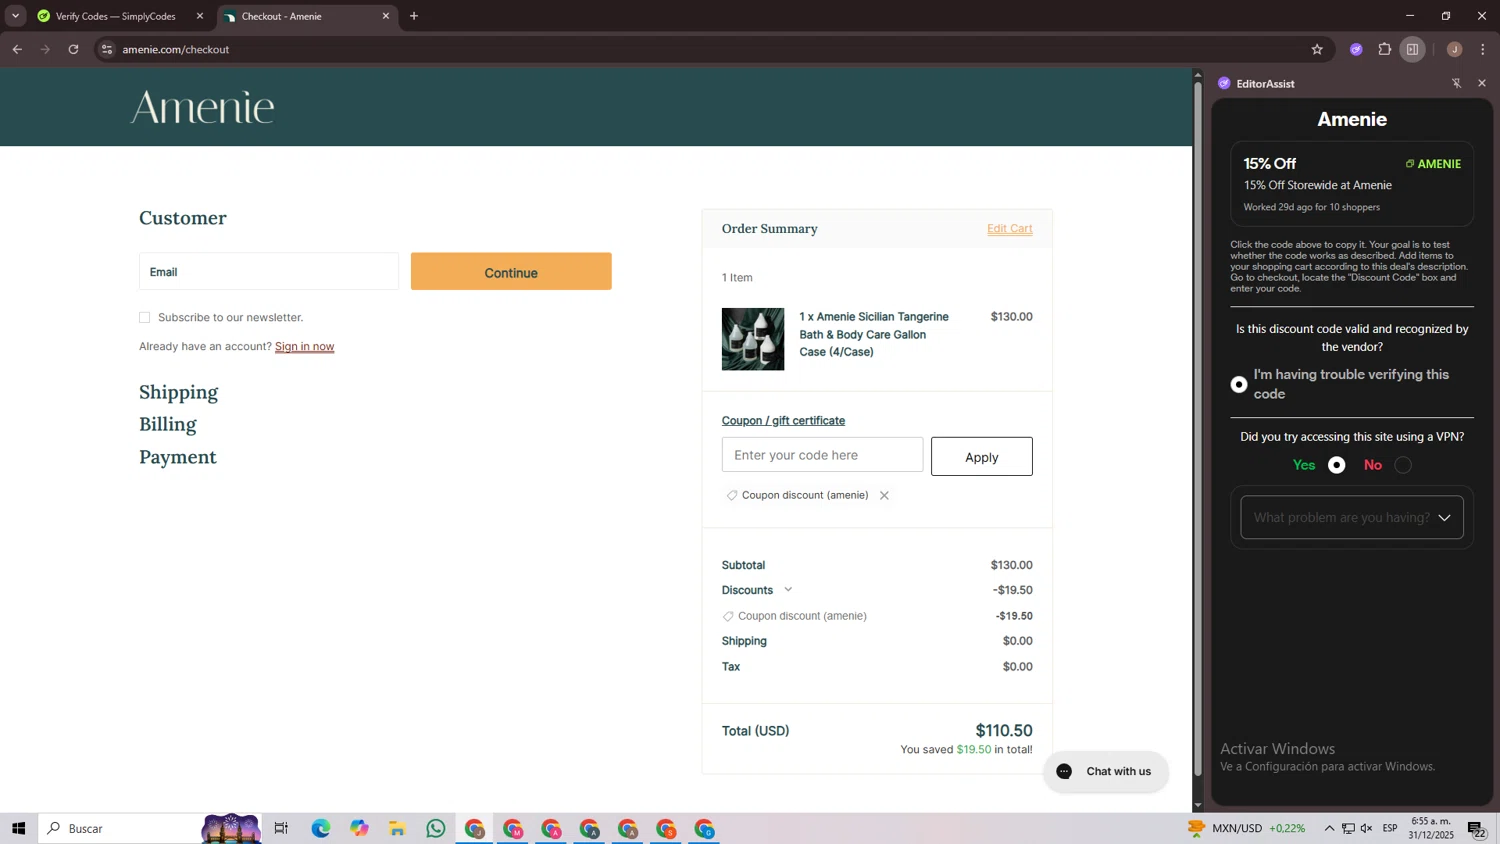Switch to the Verify Codes — SimplyCodes tab
Image resolution: width=1500 pixels, height=844 pixels.
pyautogui.click(x=115, y=16)
